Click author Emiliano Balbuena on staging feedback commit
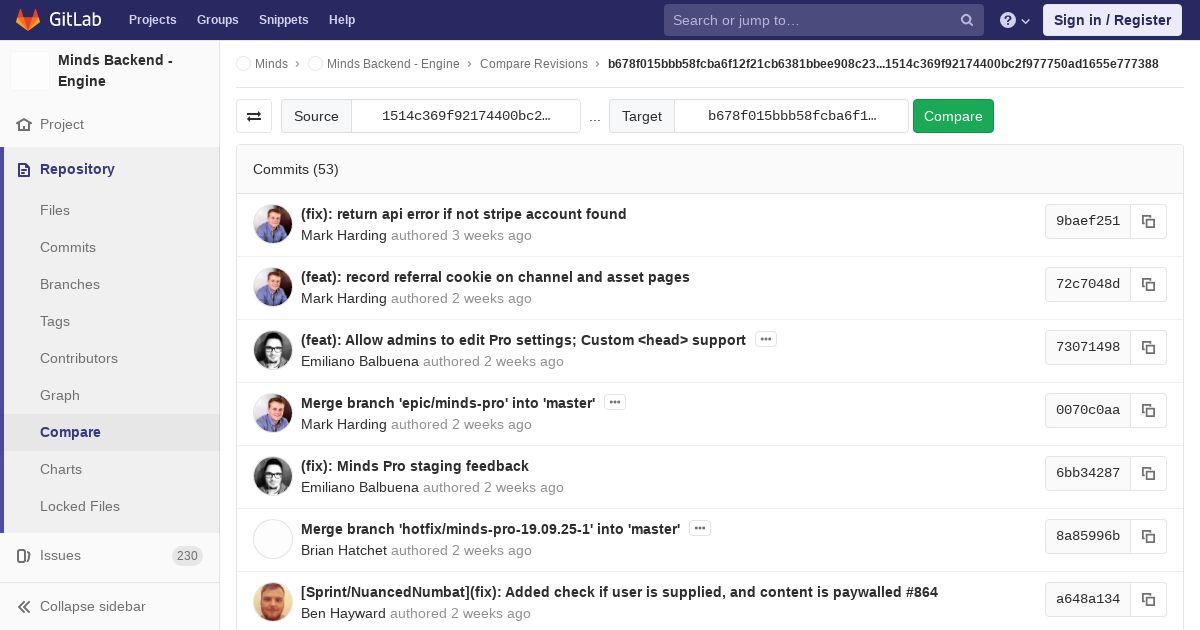Screen dimensions: 1200x630 (360, 488)
